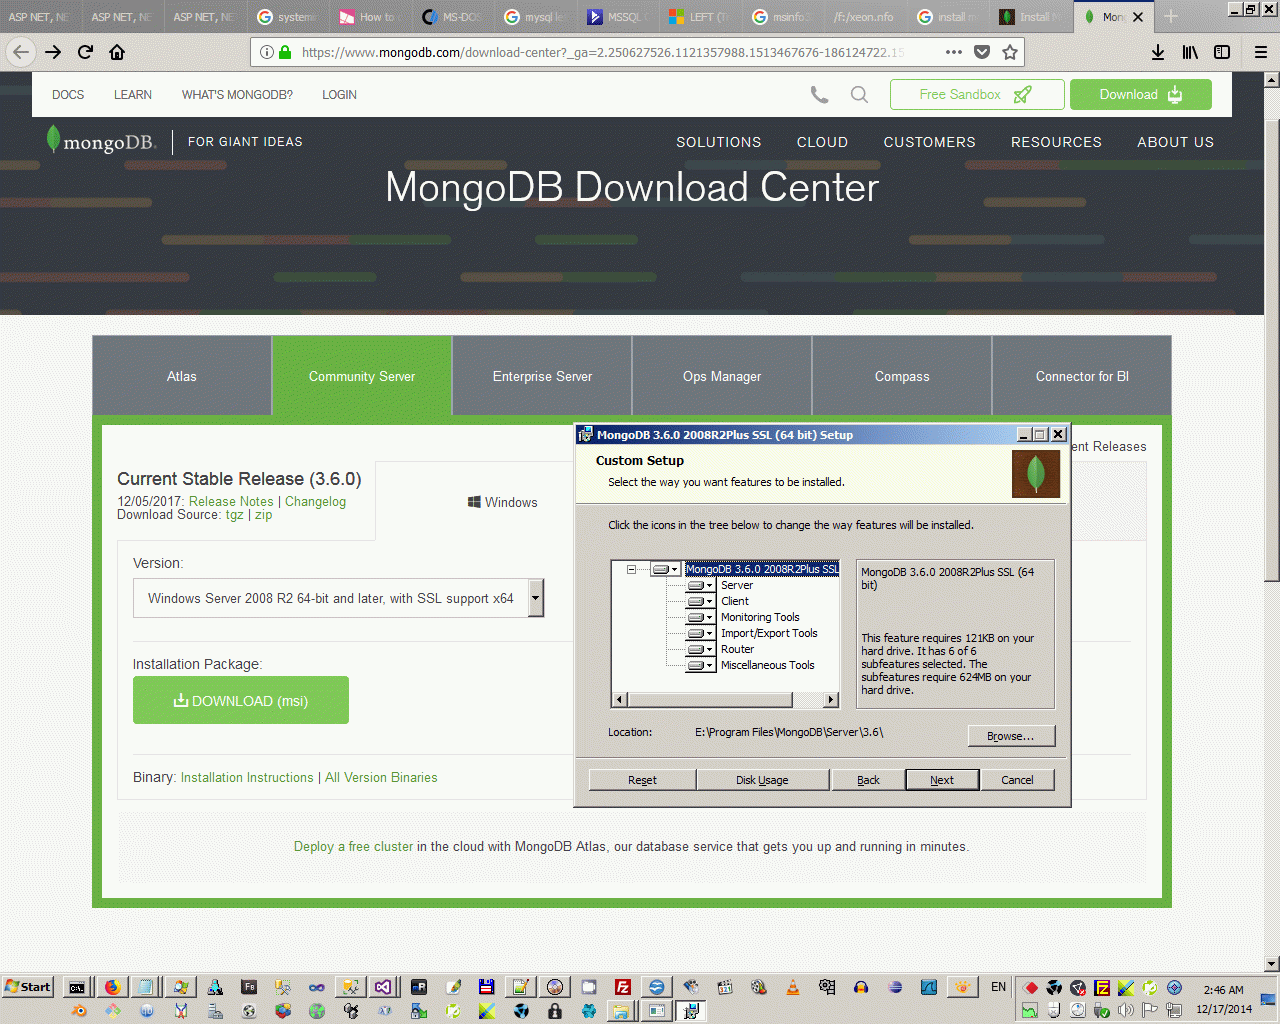Image resolution: width=1280 pixels, height=1024 pixels.
Task: Open root MongoDB 3.6.0 feature dropdown
Action: (x=665, y=569)
